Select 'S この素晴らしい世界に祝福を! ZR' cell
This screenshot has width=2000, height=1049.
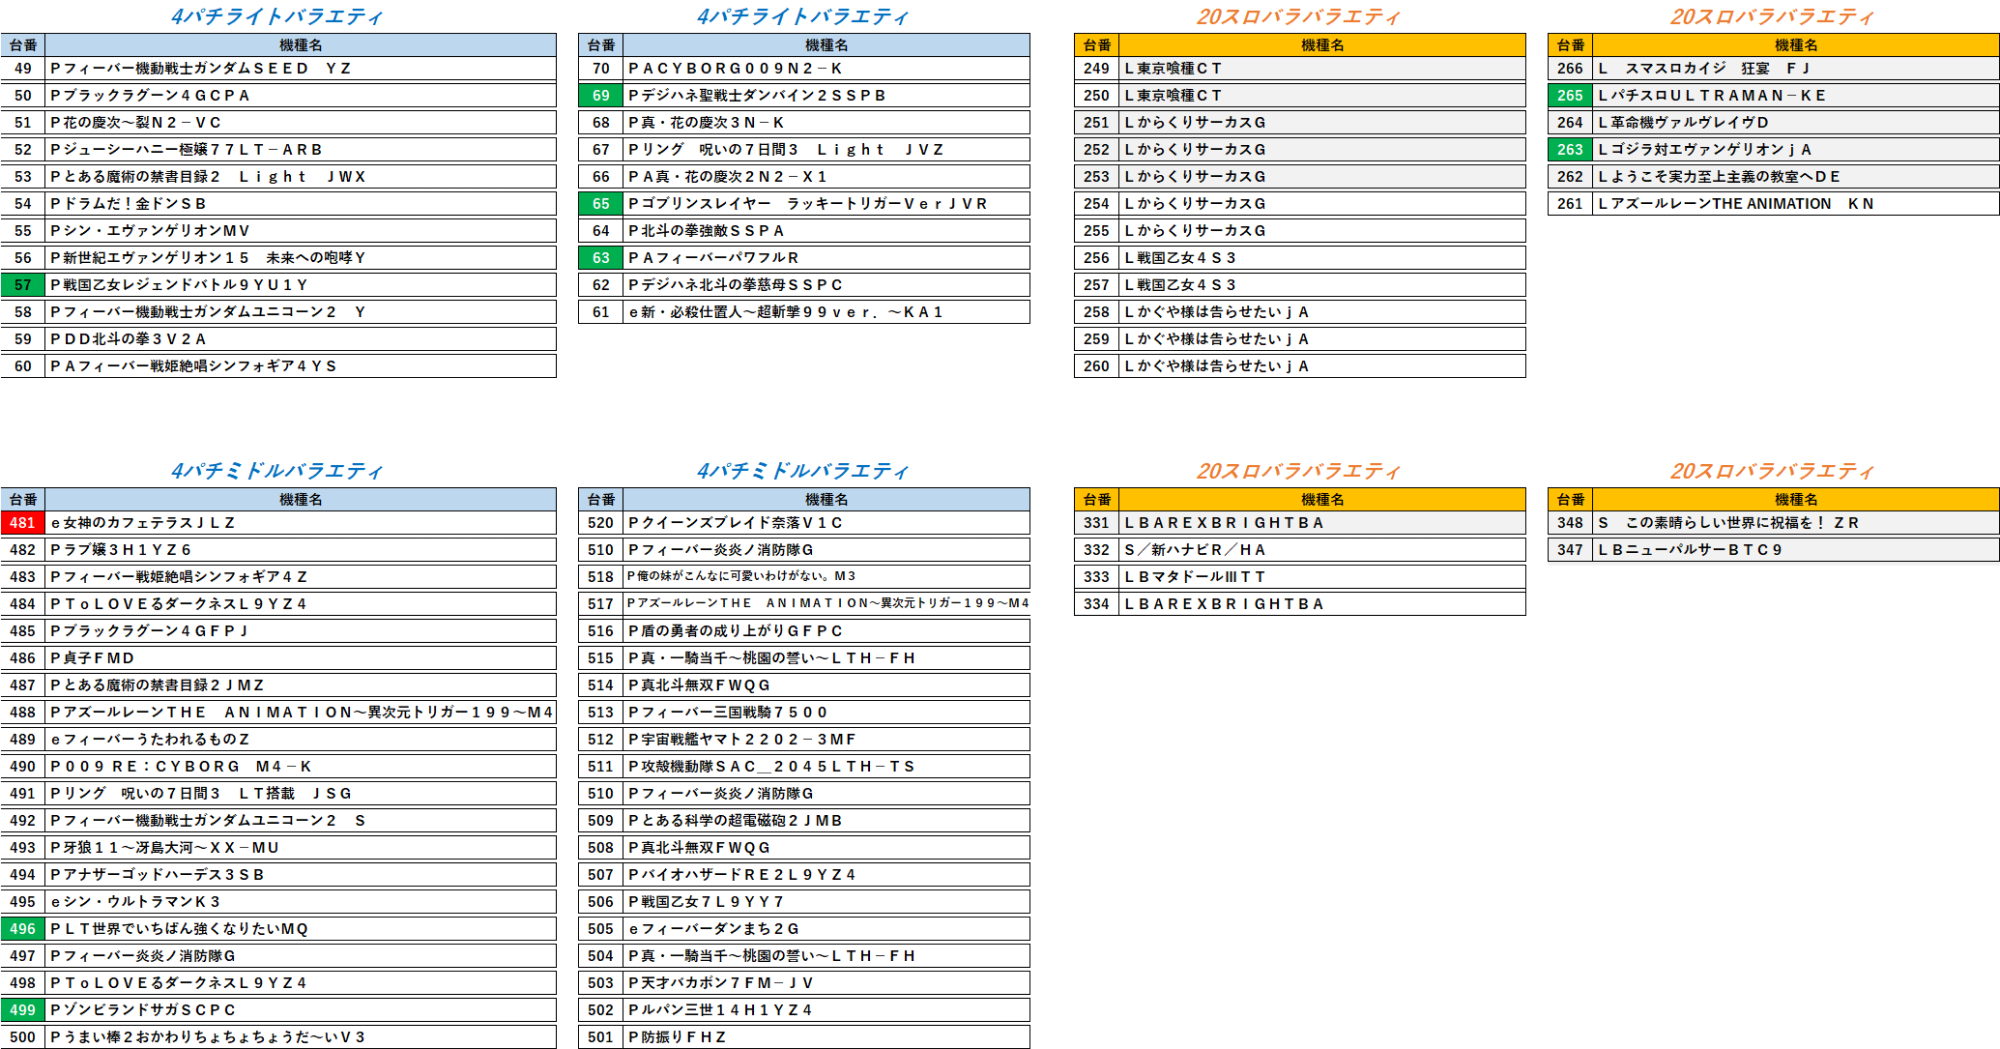point(1796,523)
